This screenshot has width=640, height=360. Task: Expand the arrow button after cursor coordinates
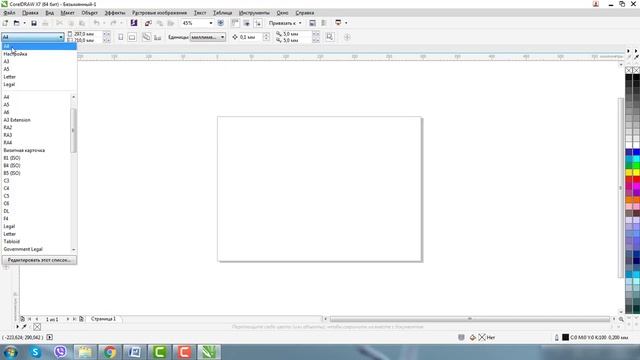coord(49,337)
